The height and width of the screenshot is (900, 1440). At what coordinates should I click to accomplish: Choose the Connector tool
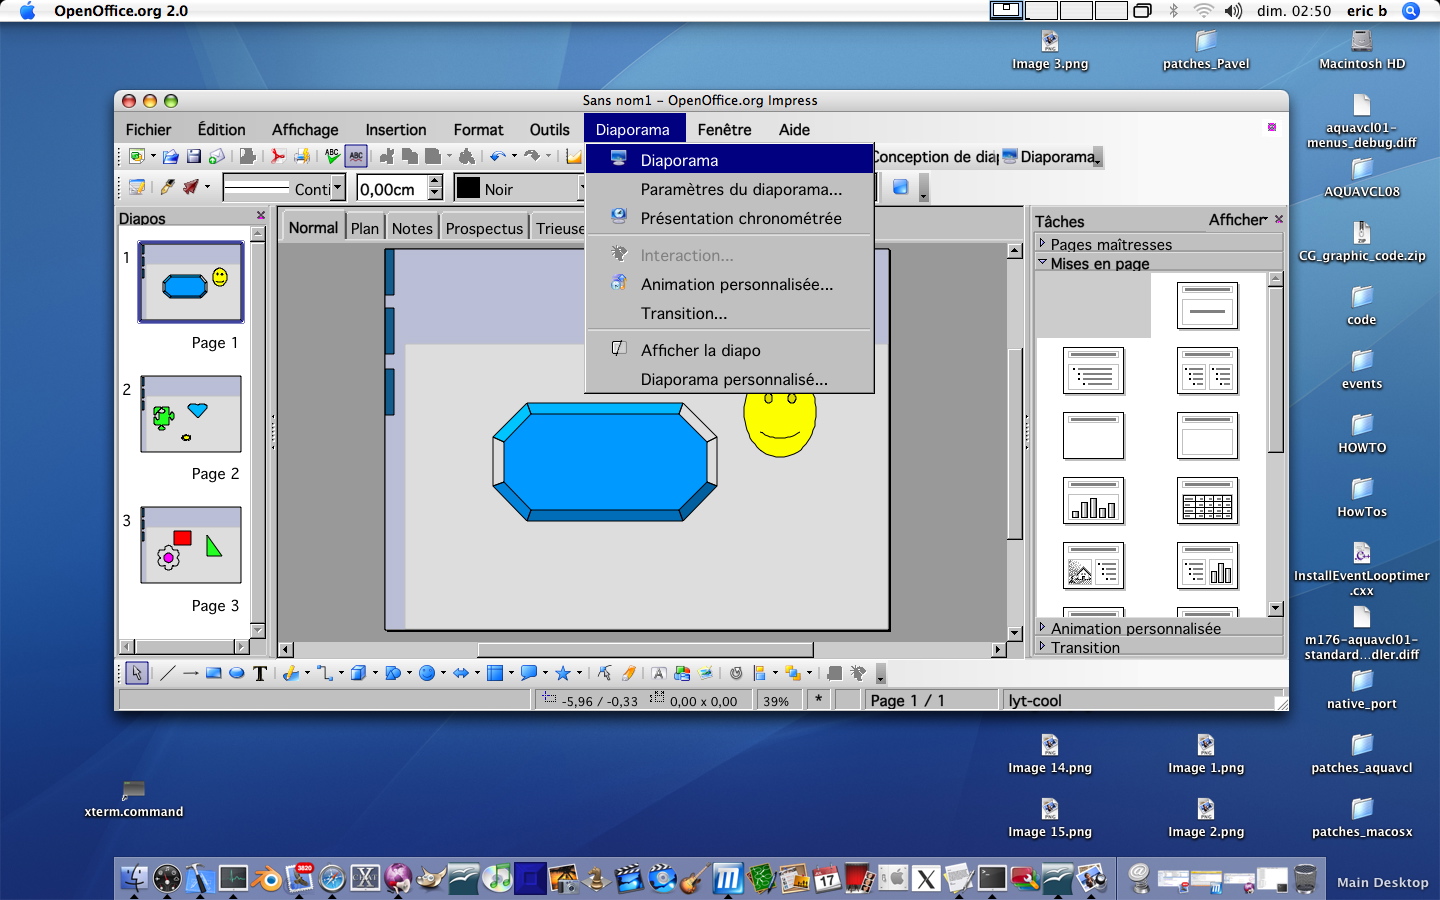point(324,673)
